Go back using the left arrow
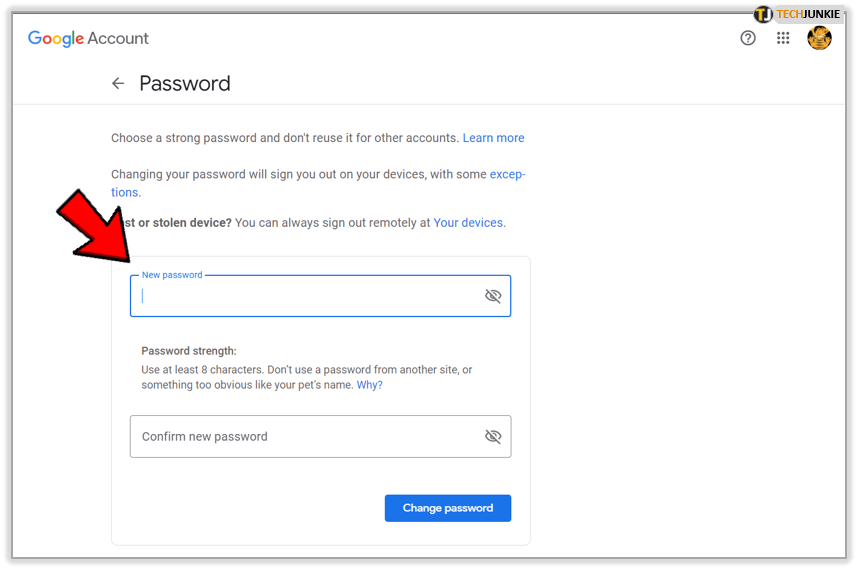Image resolution: width=858 pixels, height=570 pixels. tap(118, 84)
